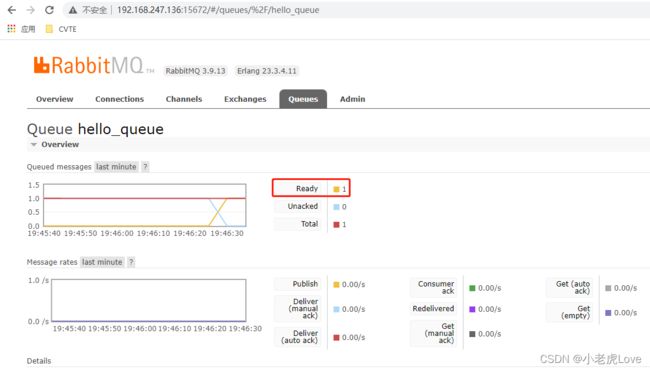The image size is (650, 370).
Task: Switch to the Channels tab
Action: click(x=184, y=99)
